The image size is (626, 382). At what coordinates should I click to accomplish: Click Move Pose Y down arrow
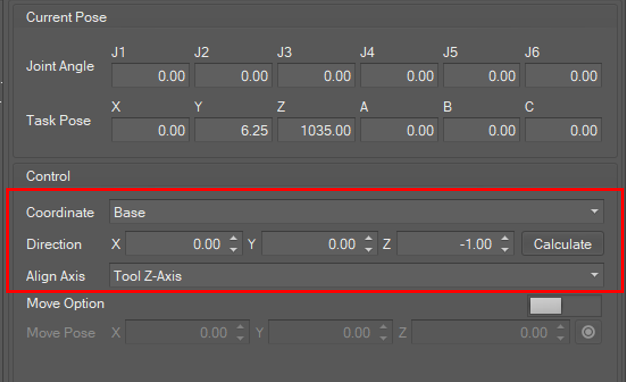(x=383, y=338)
